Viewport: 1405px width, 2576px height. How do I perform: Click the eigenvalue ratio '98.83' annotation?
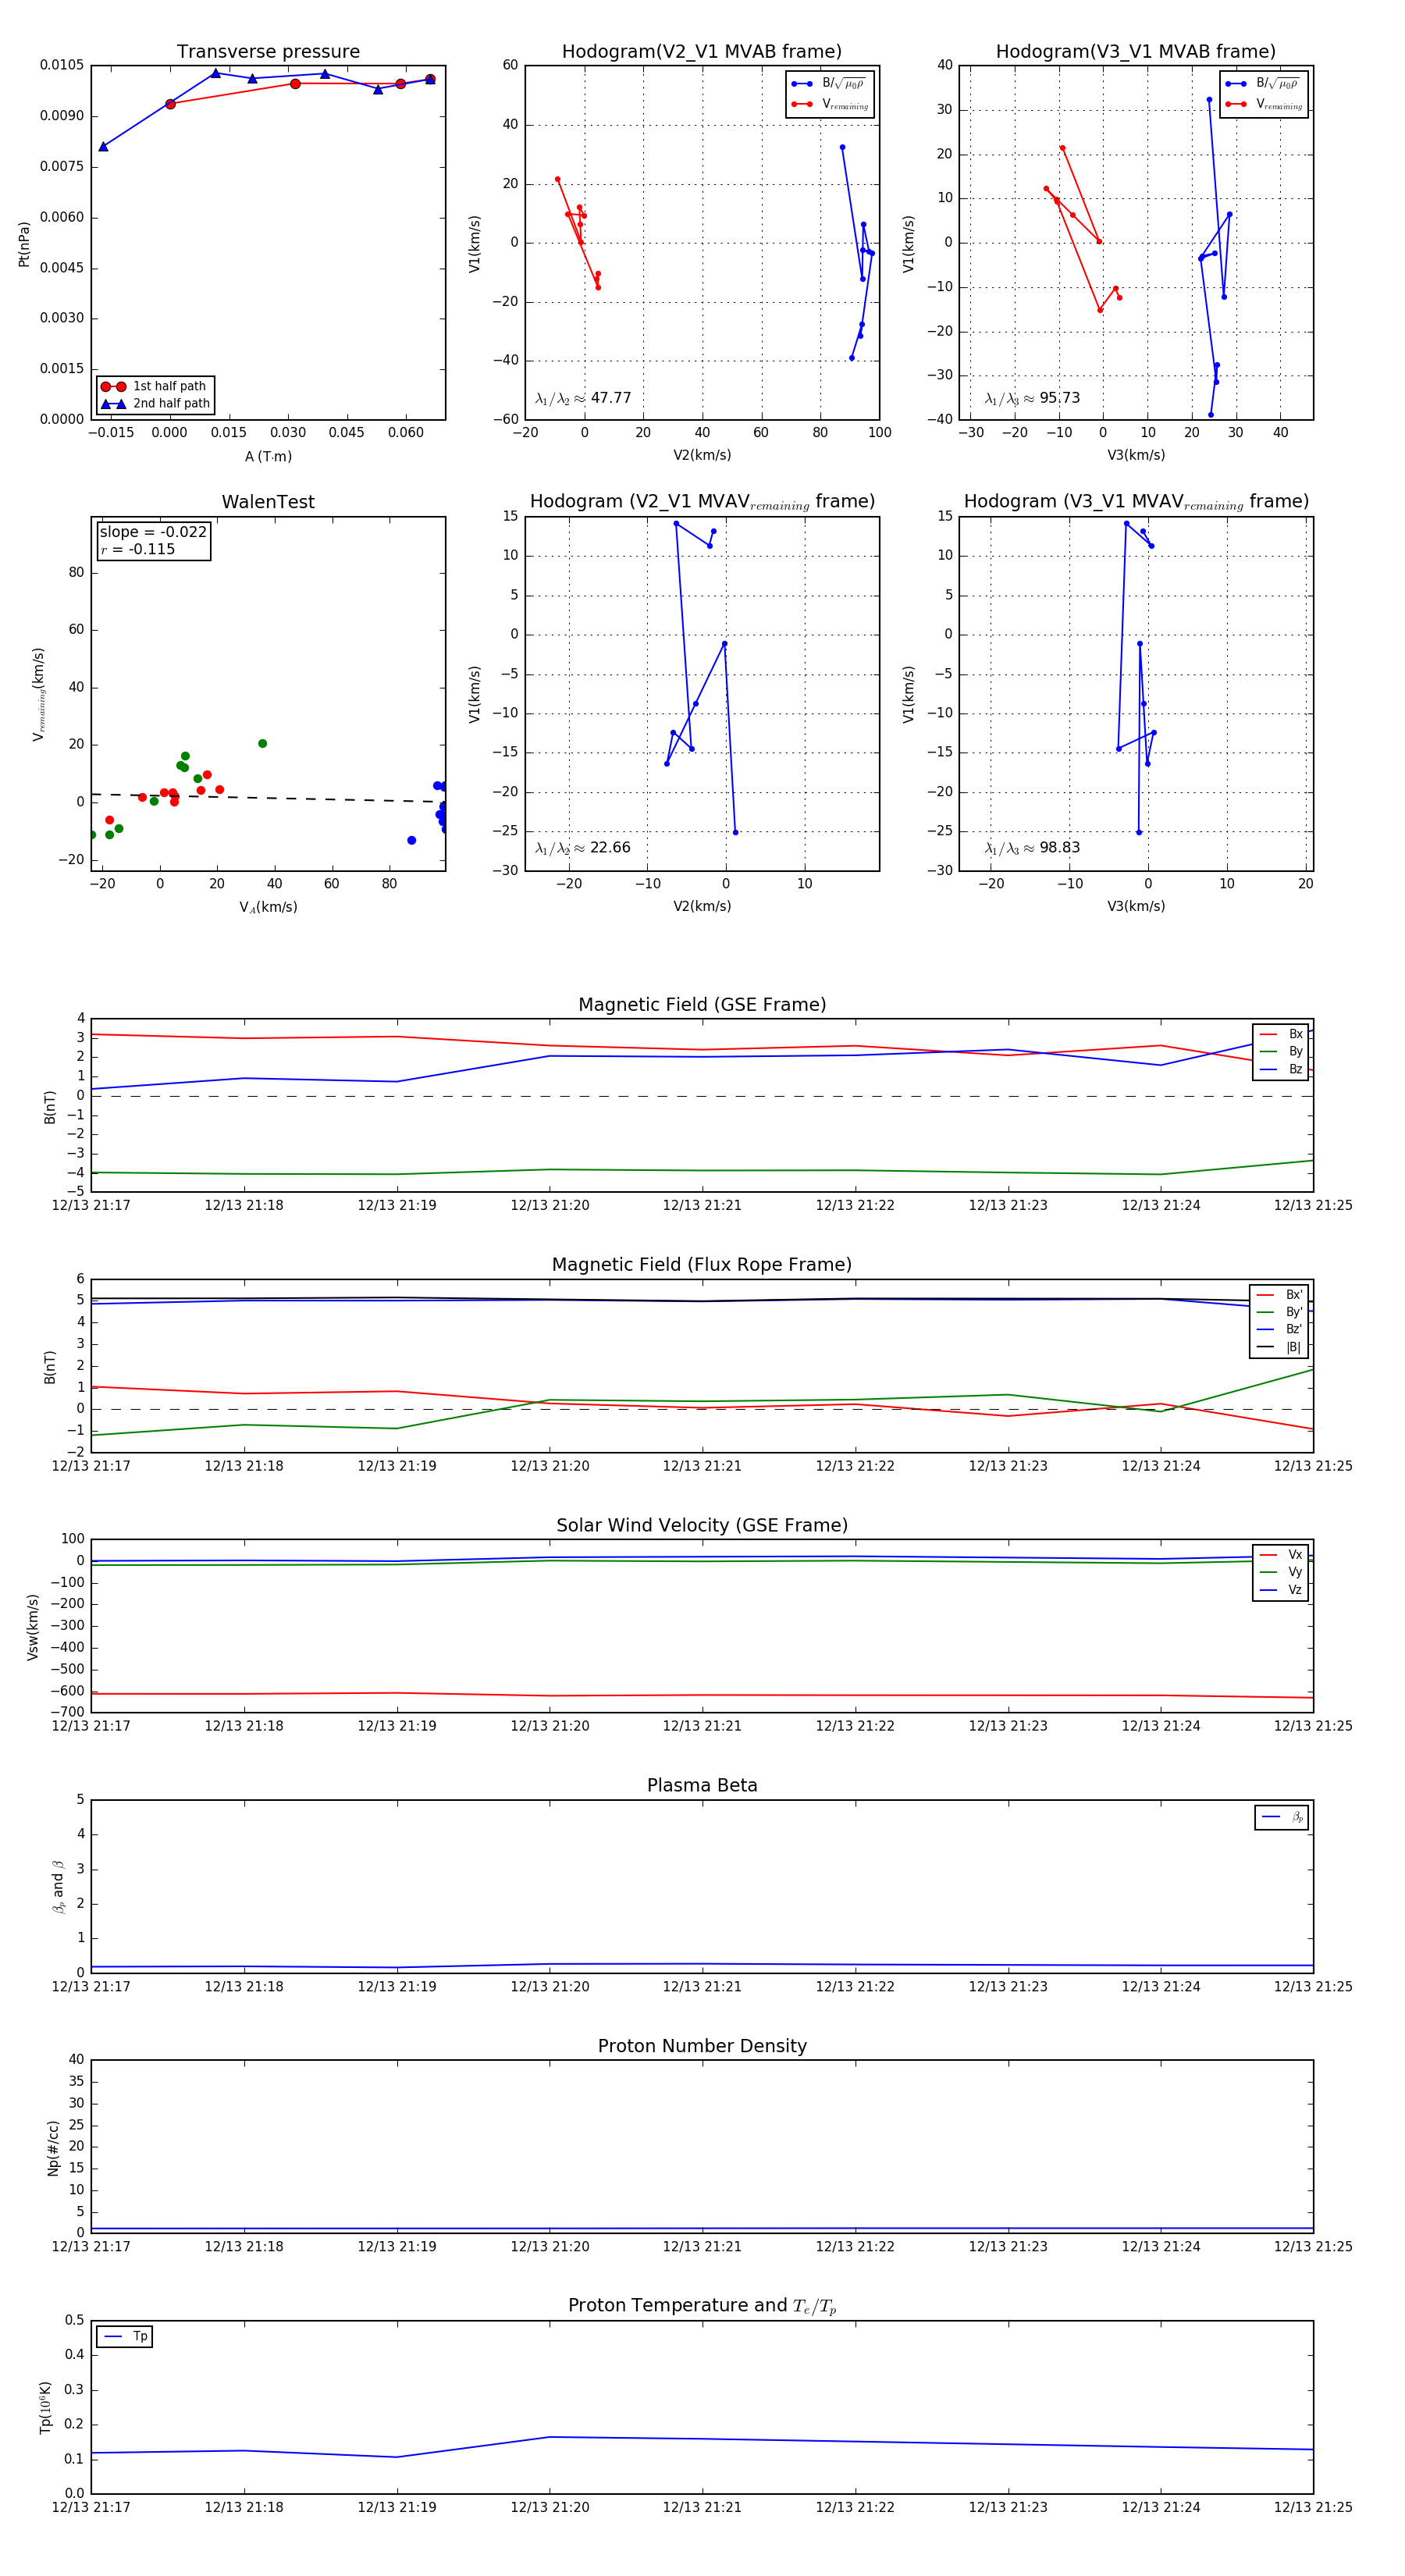(x=1032, y=848)
